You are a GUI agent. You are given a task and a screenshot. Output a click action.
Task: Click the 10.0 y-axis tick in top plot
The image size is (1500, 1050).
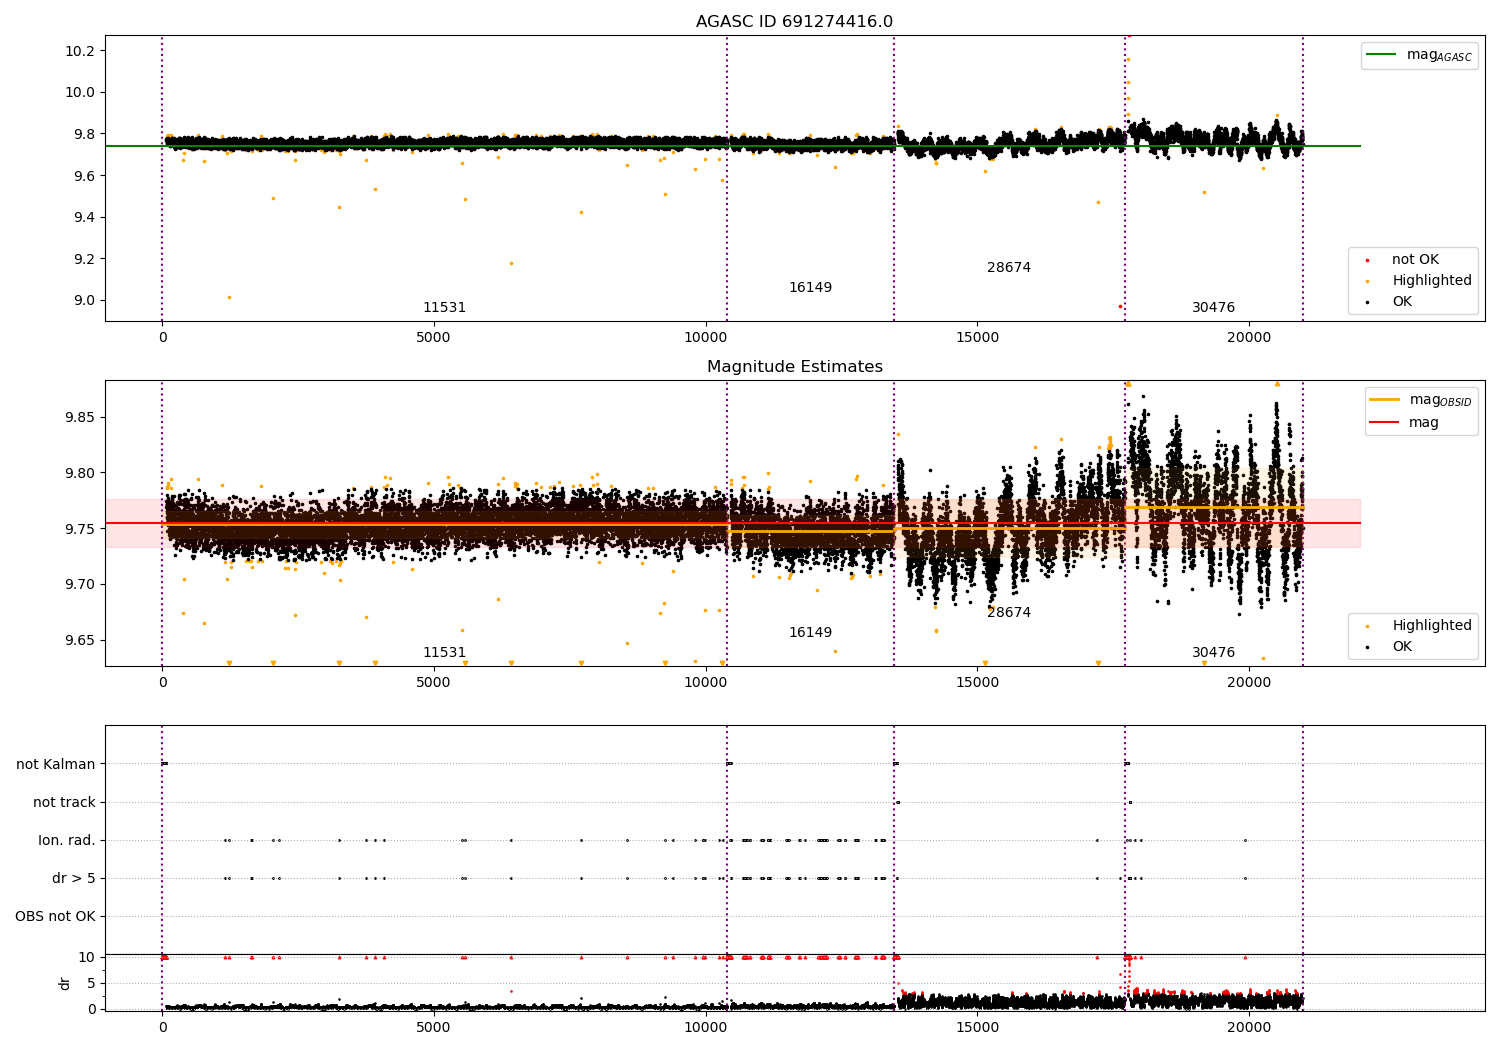(x=79, y=92)
